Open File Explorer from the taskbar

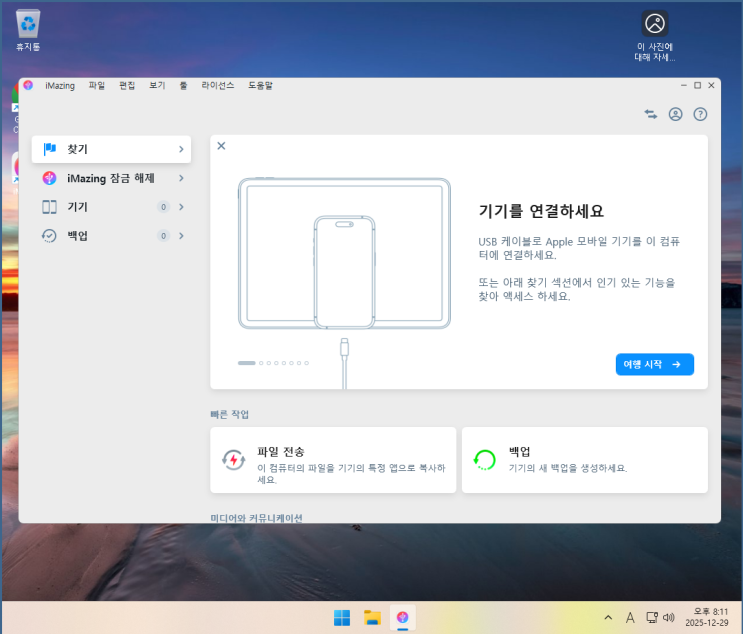coord(372,617)
